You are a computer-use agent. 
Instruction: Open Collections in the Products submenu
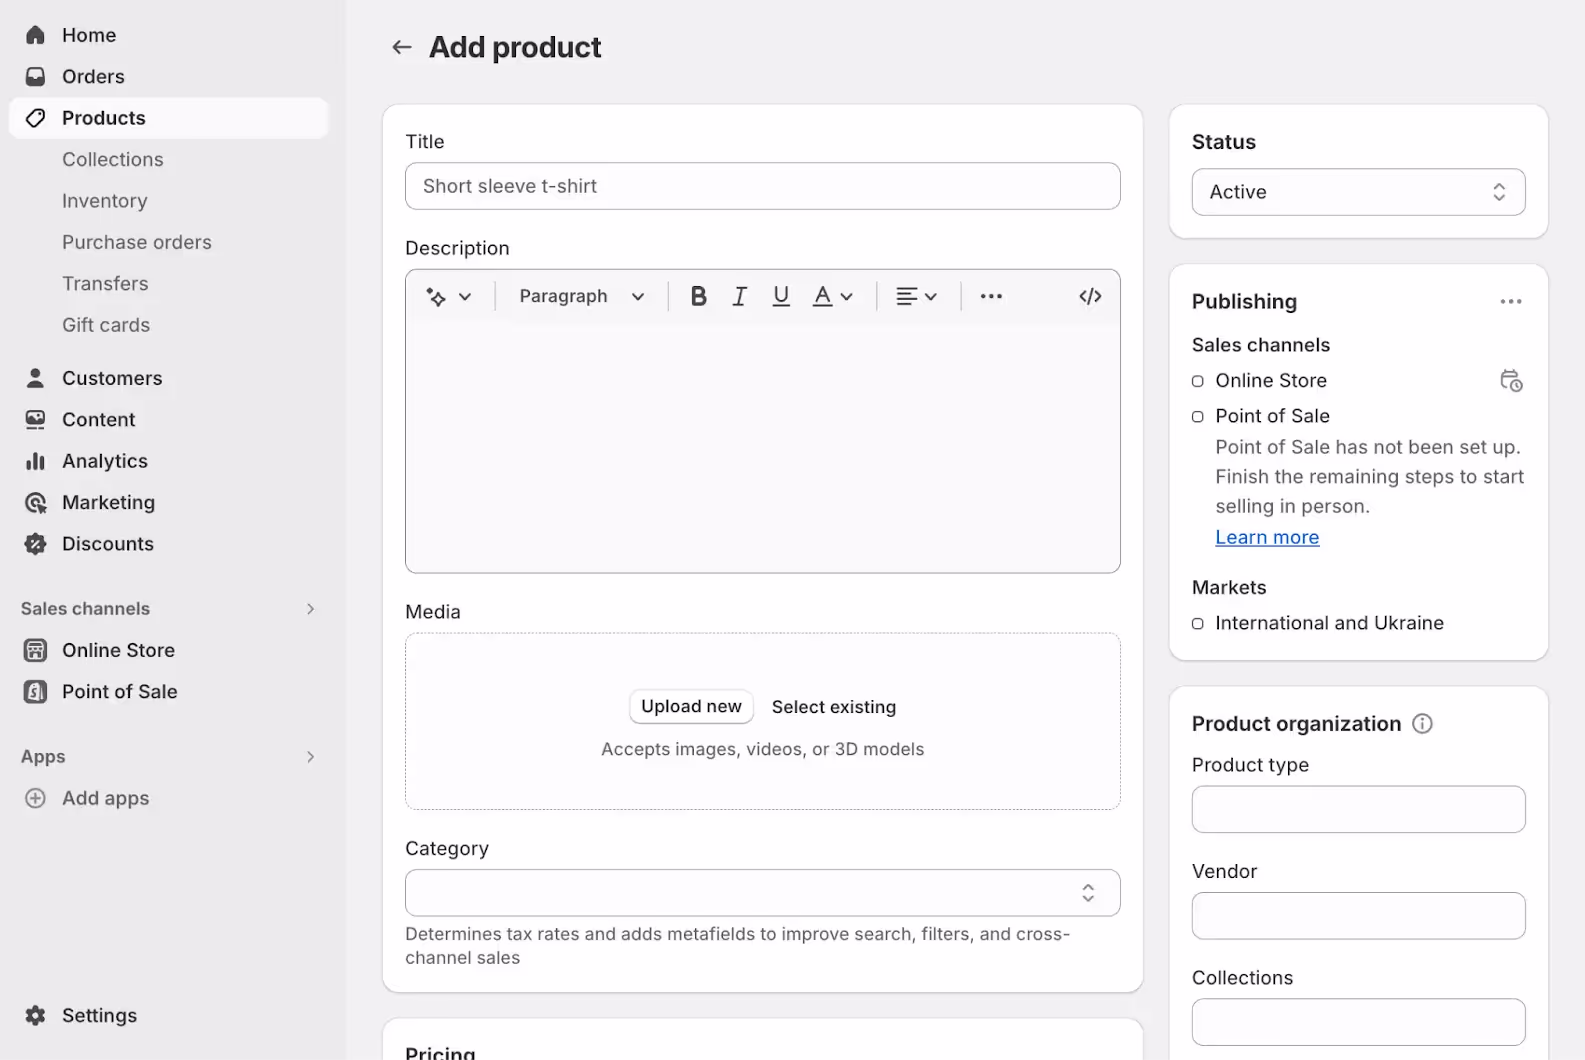click(x=113, y=160)
